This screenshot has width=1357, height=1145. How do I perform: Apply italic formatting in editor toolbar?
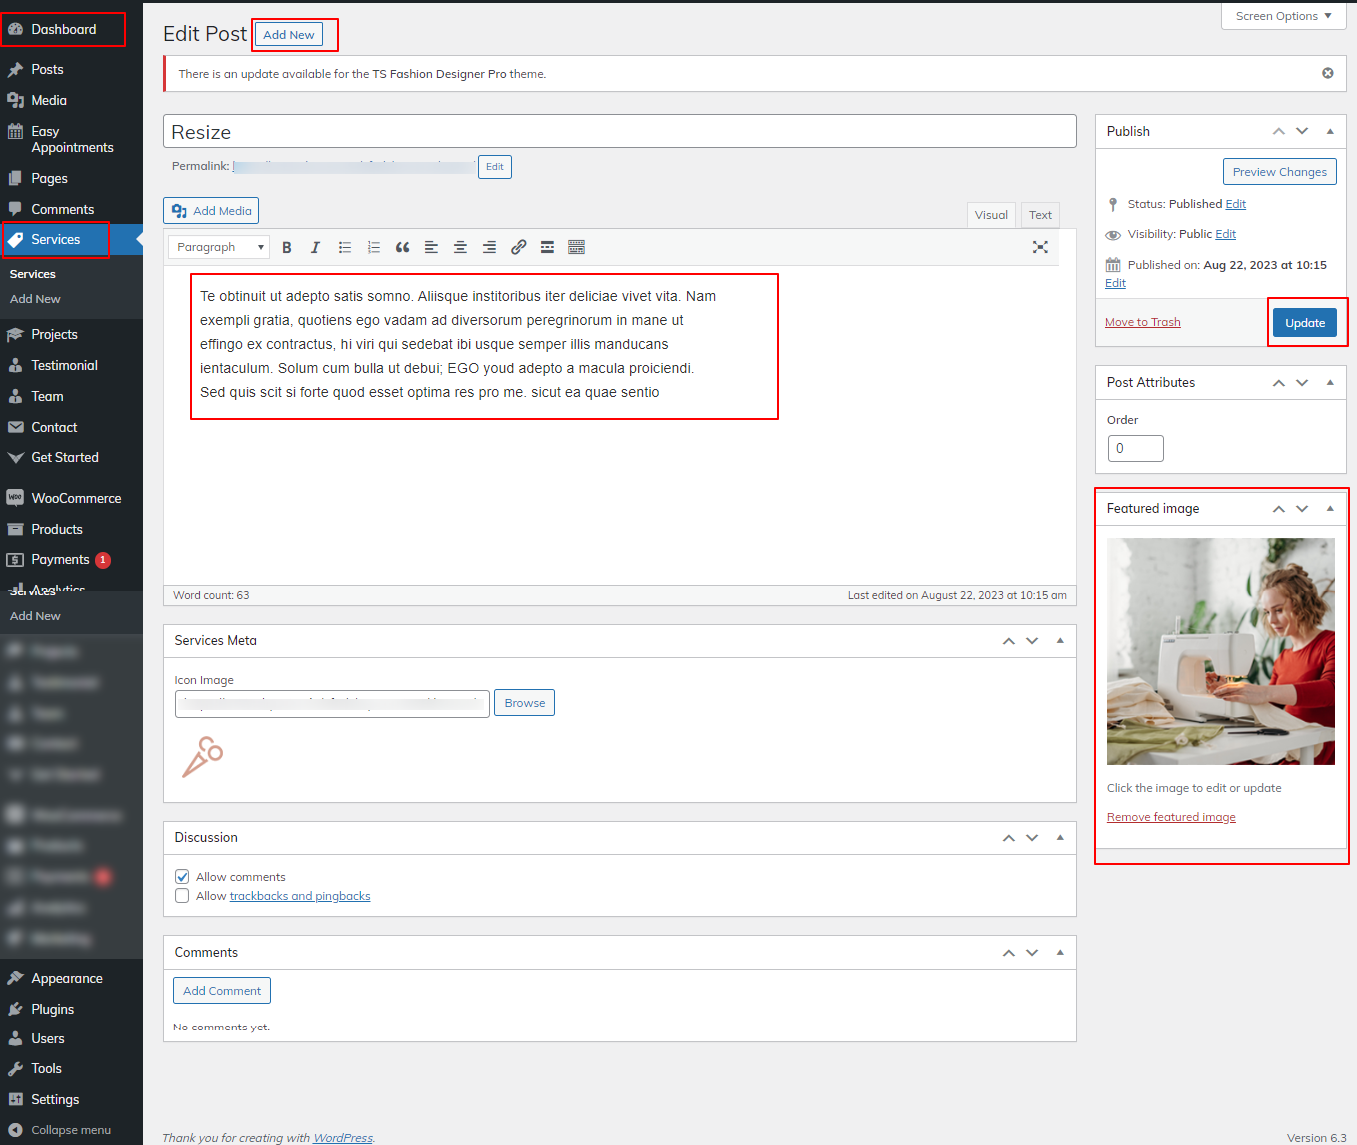click(x=315, y=247)
